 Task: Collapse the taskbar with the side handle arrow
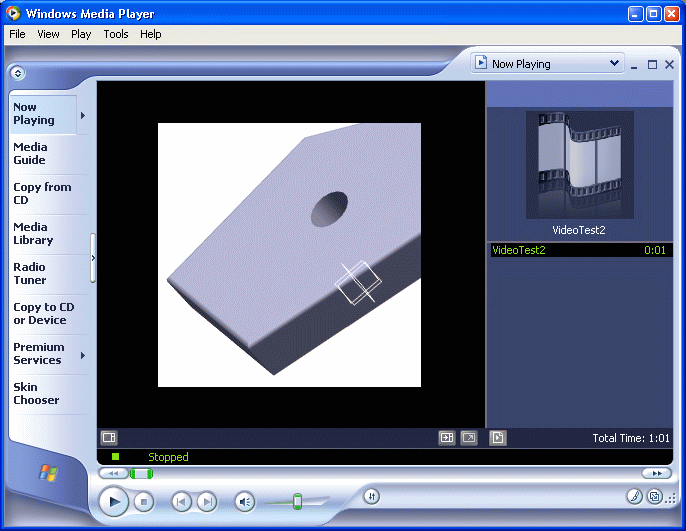[93, 258]
